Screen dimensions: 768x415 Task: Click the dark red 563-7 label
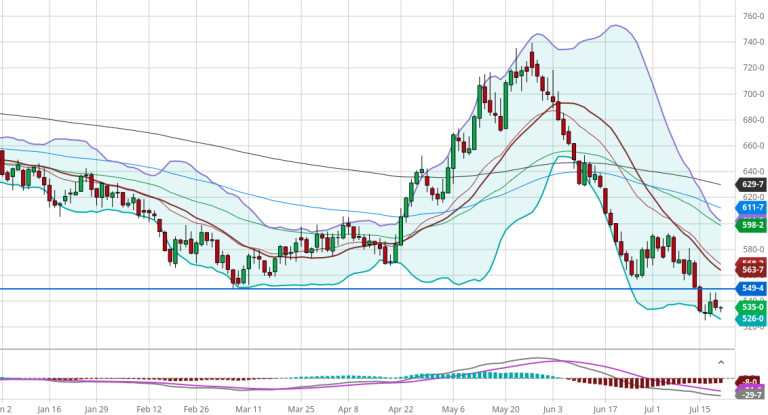[x=750, y=269]
